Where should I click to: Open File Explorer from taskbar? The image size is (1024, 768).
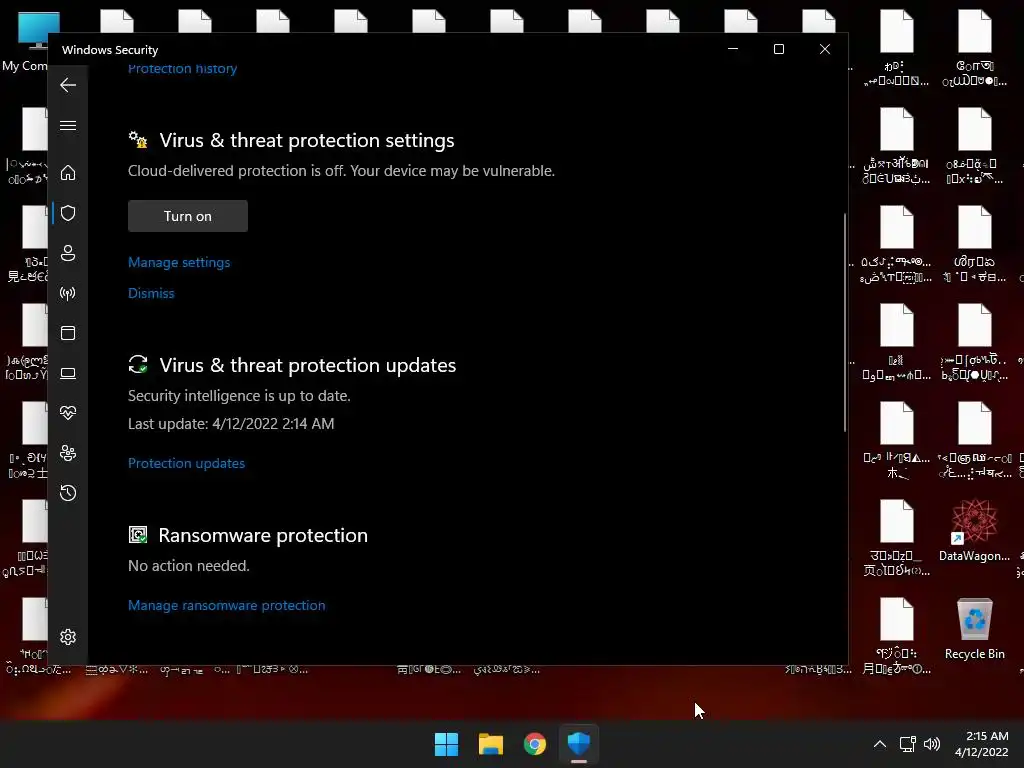click(490, 744)
